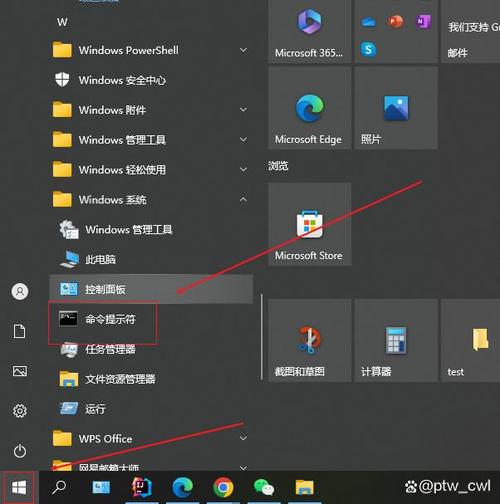This screenshot has height=504, width=500.
Task: Click the Windows 轻松使用 folder label
Action: [x=122, y=170]
